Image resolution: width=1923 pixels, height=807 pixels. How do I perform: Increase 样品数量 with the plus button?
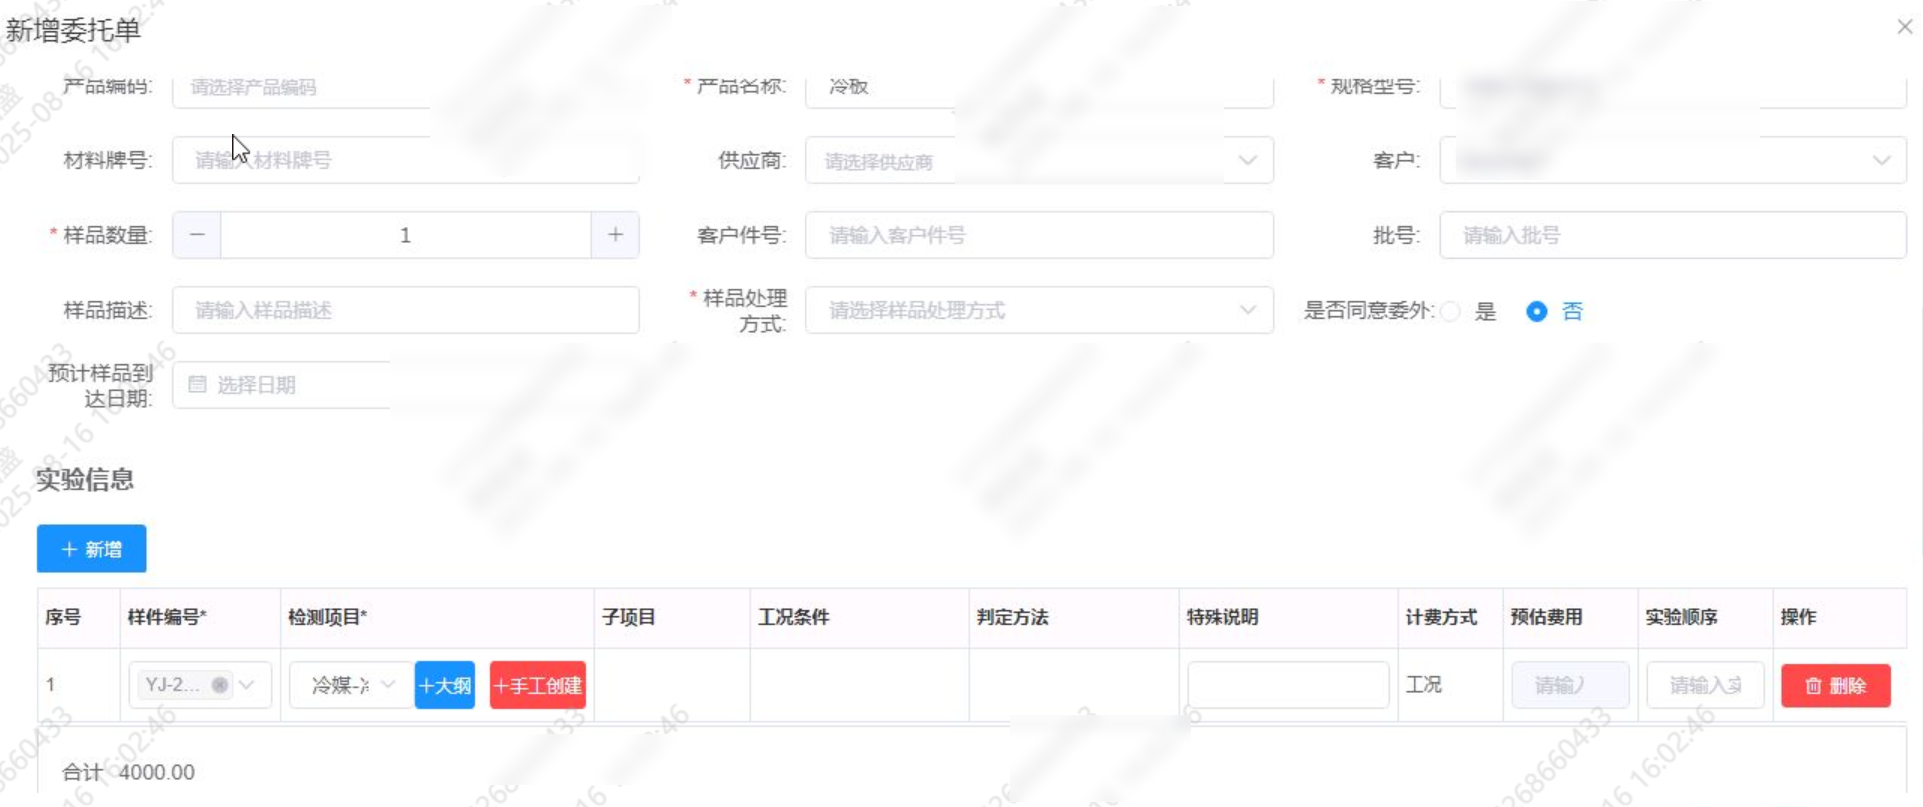(615, 235)
